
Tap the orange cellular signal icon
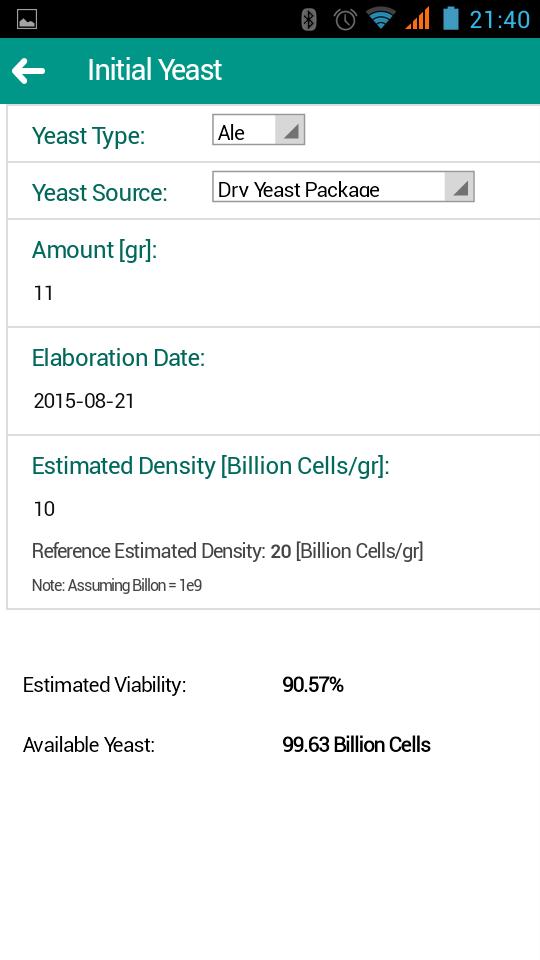click(x=417, y=19)
